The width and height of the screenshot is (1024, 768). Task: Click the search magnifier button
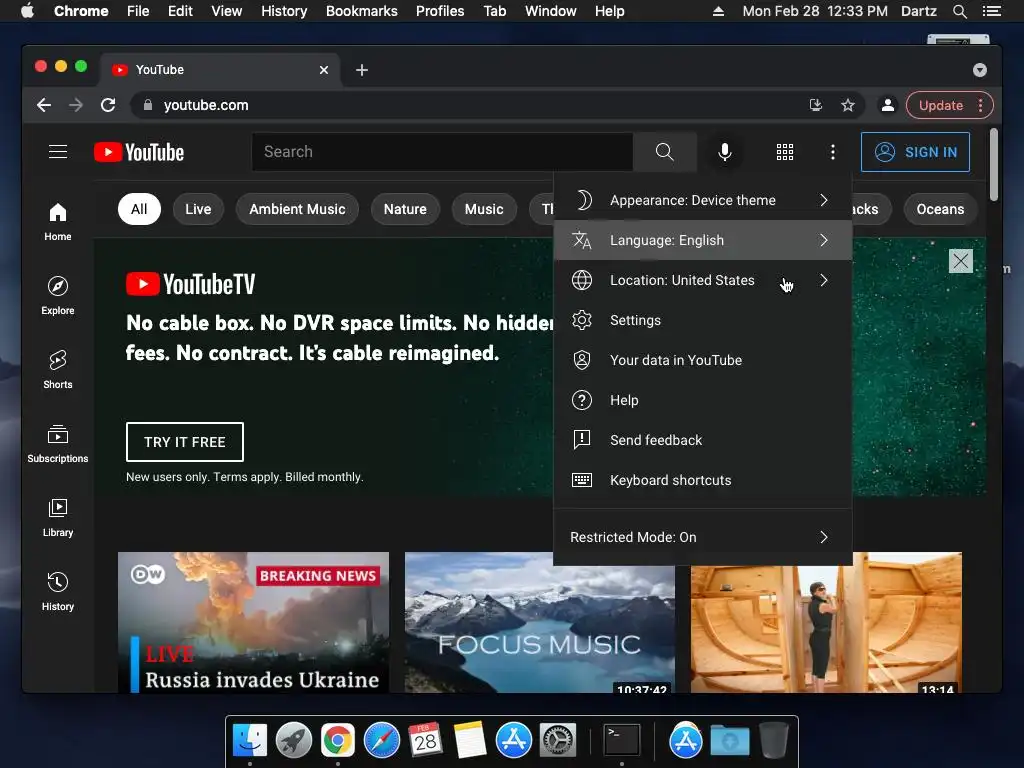(x=664, y=152)
